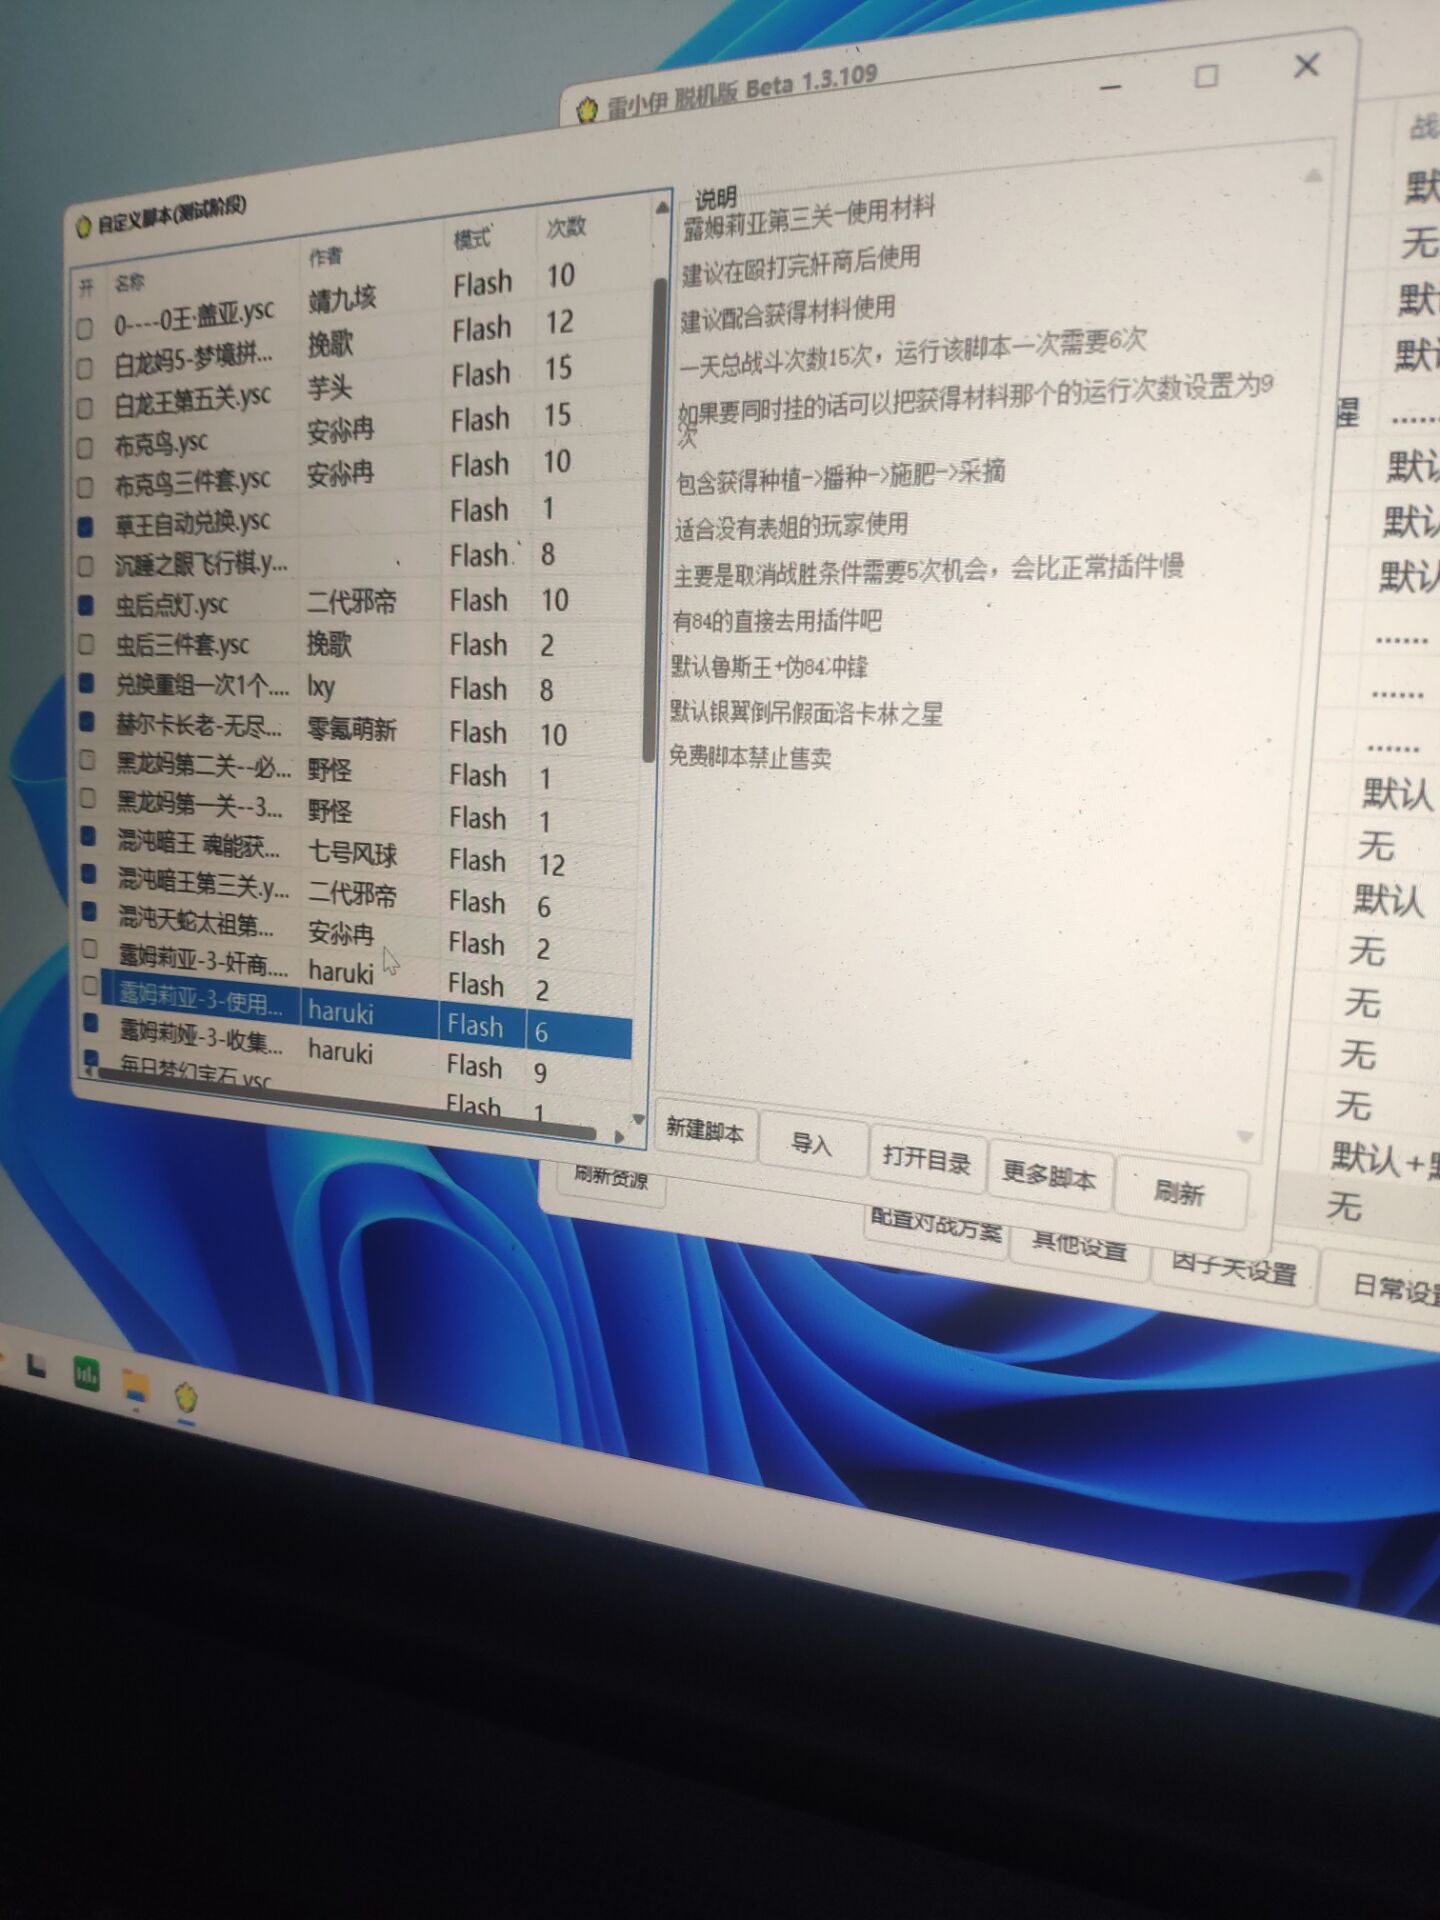Disable the 混沌天蛇太祖第 checkbox
The width and height of the screenshot is (1440, 1920).
(89, 911)
